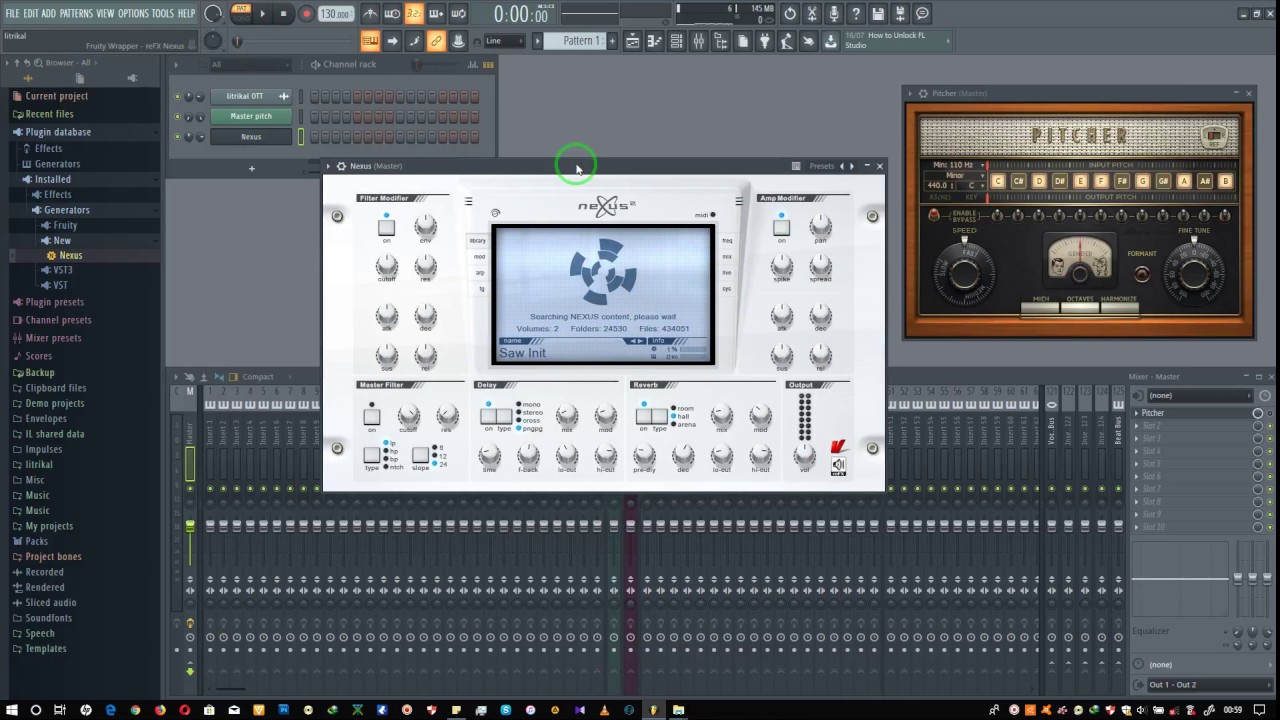Click the Chrome icon in the taskbar
This screenshot has width=1280, height=720.
pos(135,710)
